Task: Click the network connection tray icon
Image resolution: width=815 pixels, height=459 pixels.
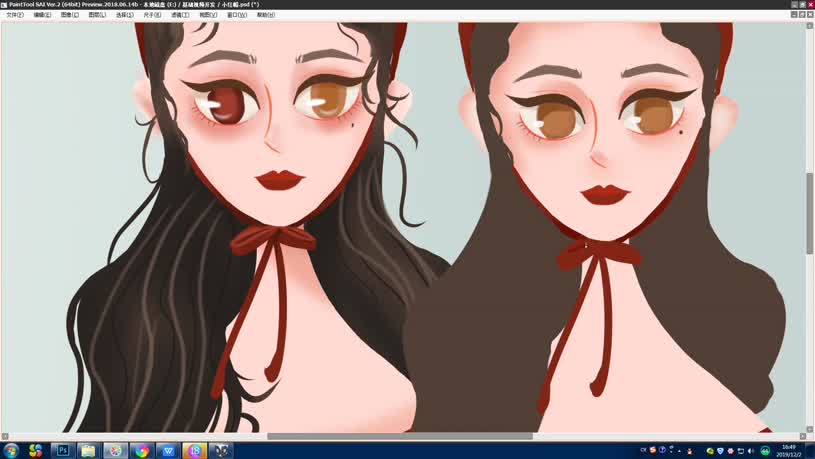Action: click(741, 451)
